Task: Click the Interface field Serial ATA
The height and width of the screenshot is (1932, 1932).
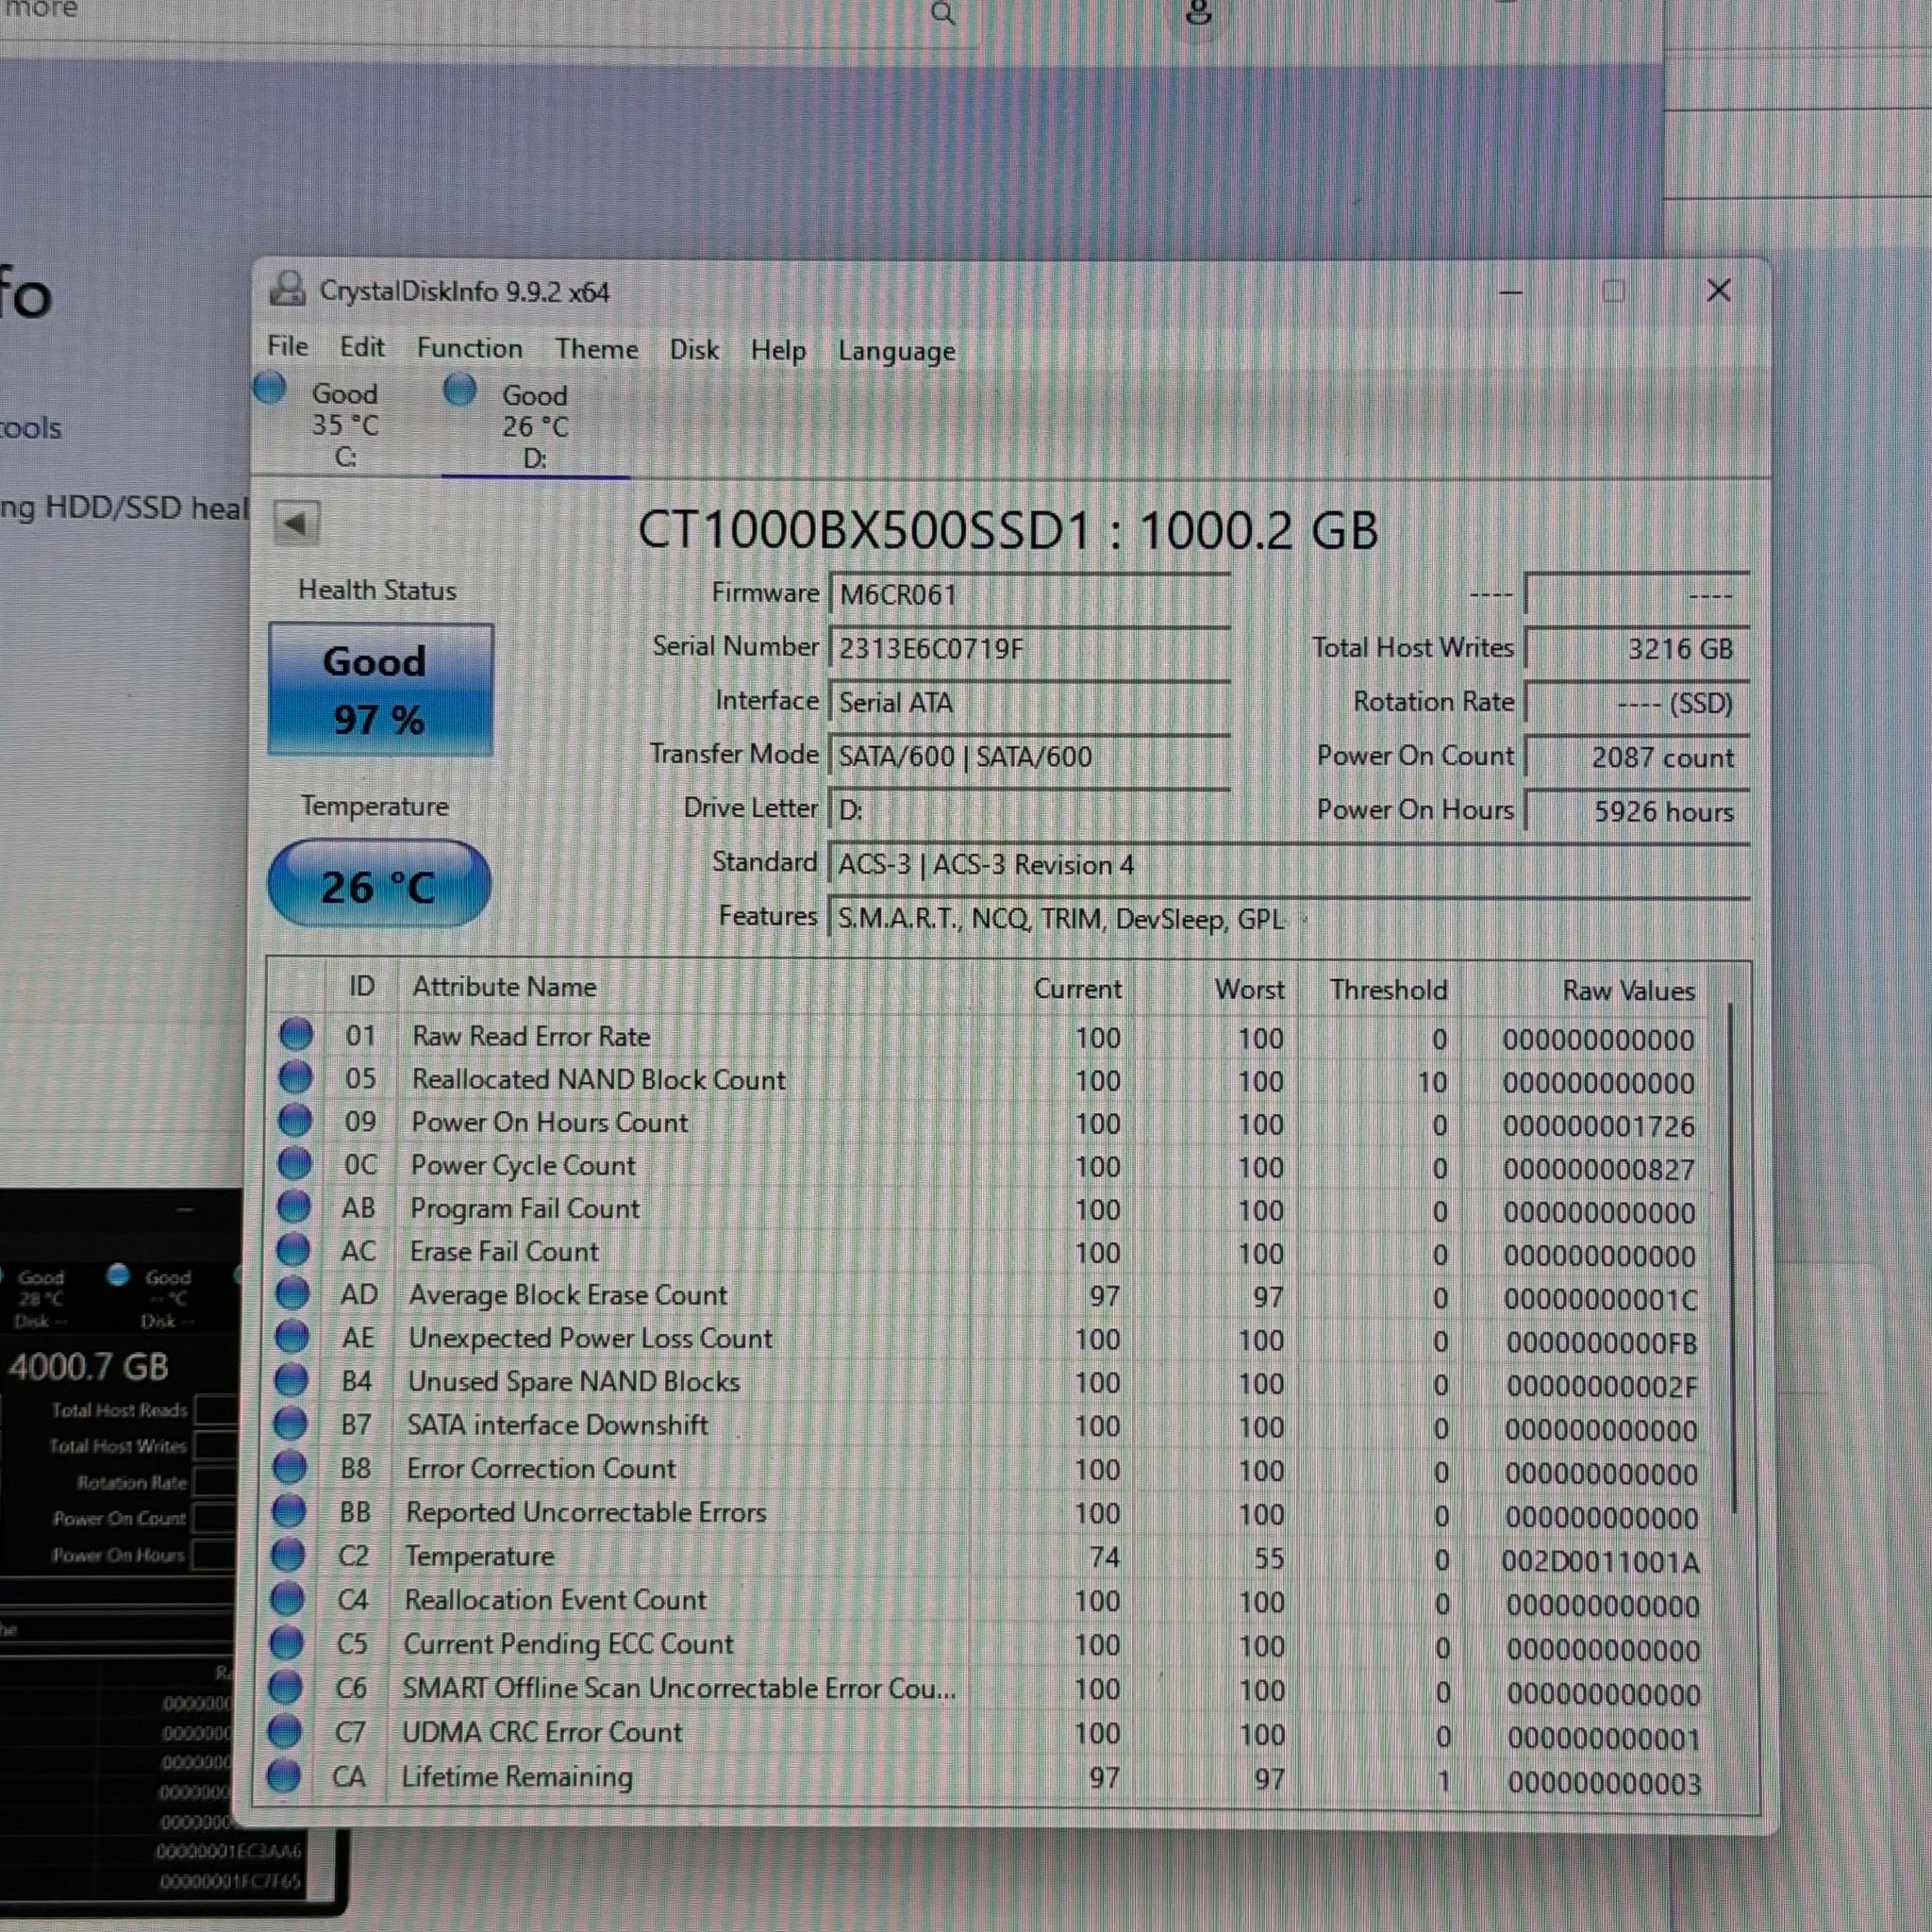Action: 1029,703
